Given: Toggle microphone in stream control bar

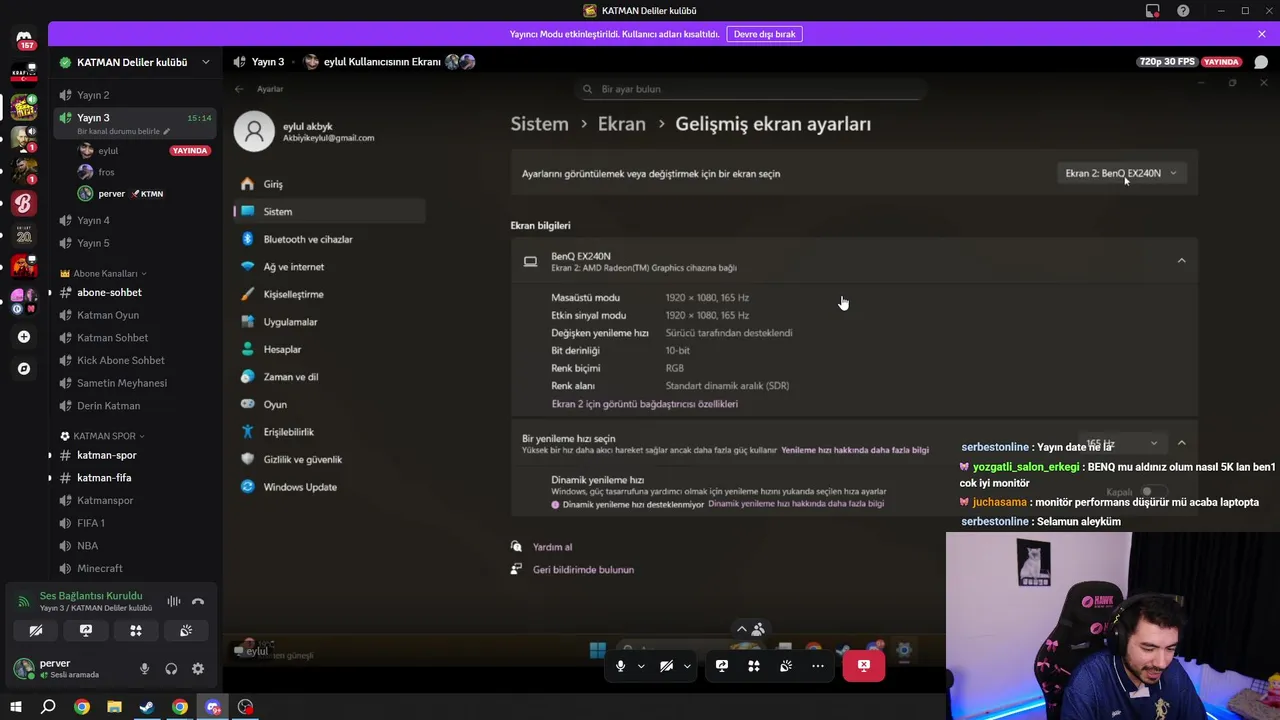Looking at the screenshot, I should [x=621, y=666].
